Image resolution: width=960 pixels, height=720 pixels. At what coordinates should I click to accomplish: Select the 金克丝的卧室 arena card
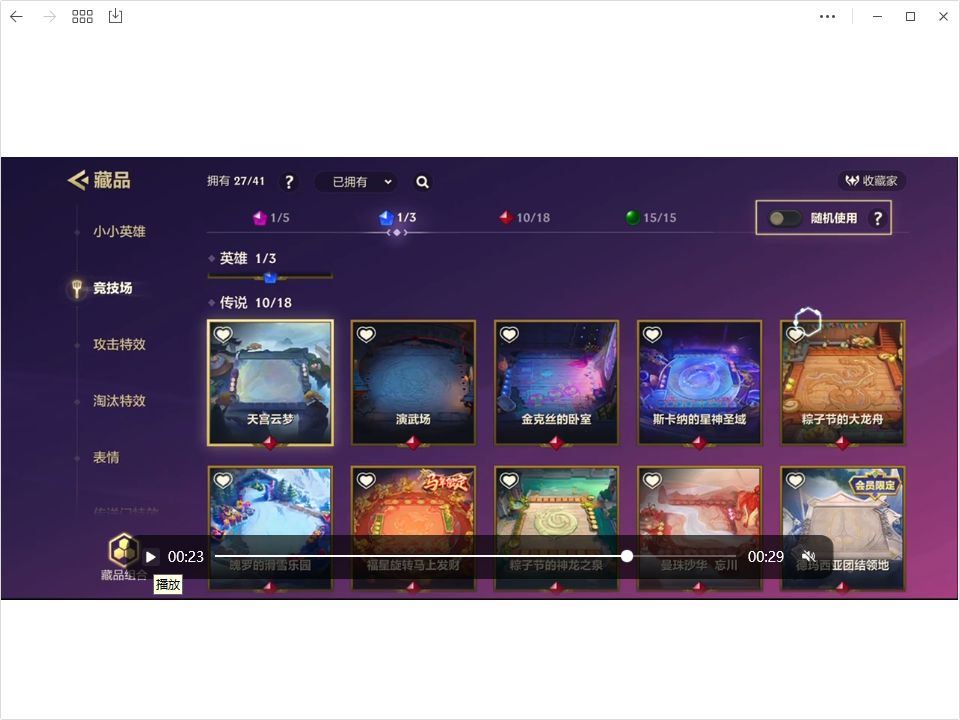(557, 383)
